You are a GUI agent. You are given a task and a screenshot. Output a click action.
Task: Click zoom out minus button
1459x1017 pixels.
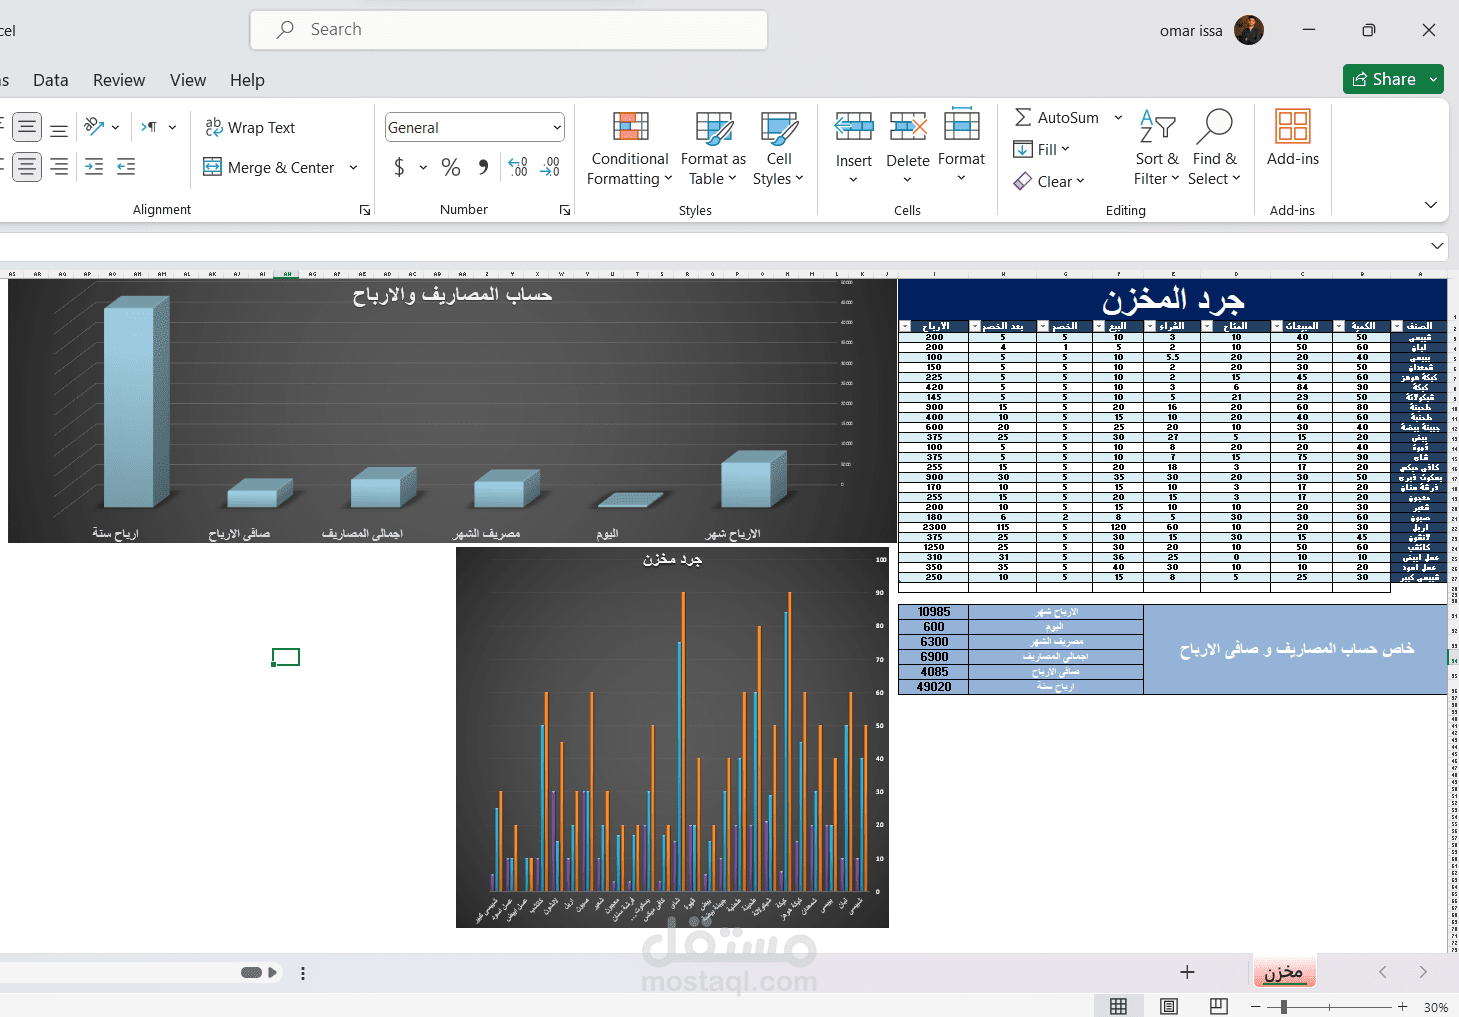click(x=1256, y=1007)
